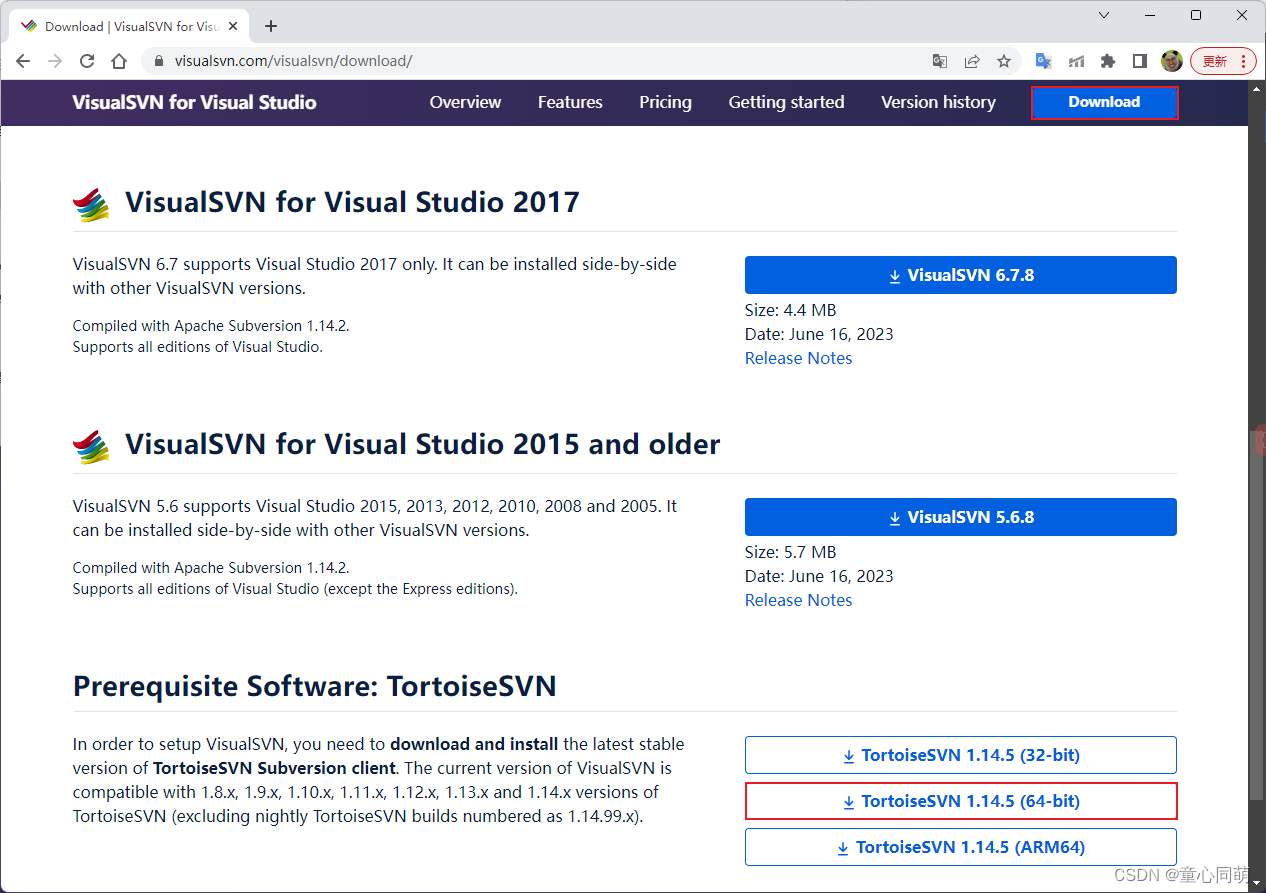1266x893 pixels.
Task: Share this page icon in address bar
Action: [x=972, y=61]
